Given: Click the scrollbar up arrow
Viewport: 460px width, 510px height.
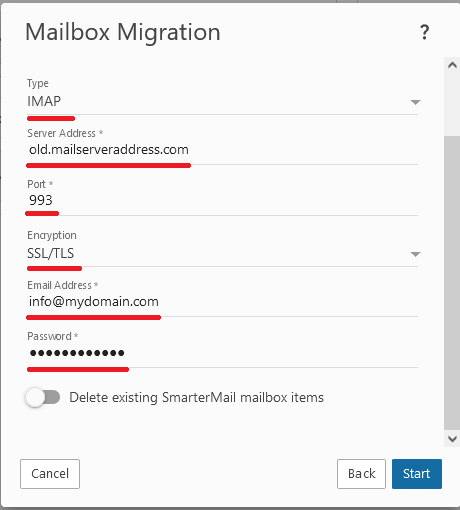Looking at the screenshot, I should click(x=452, y=65).
